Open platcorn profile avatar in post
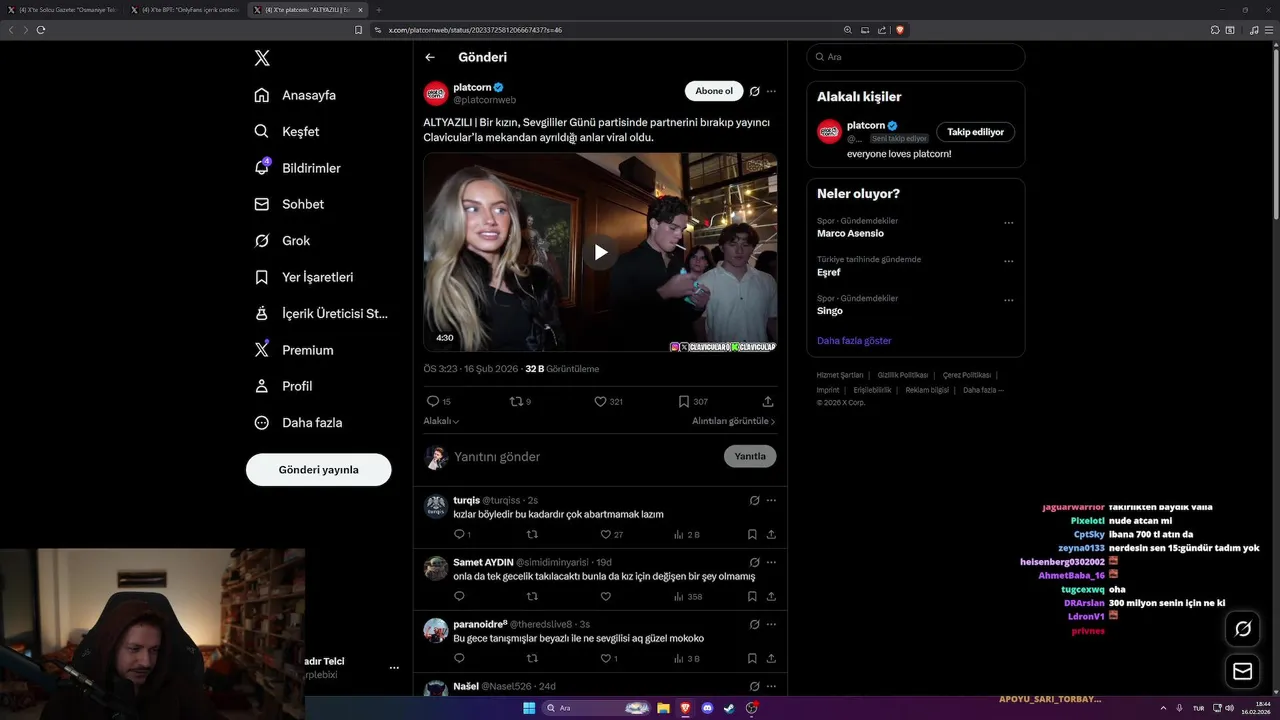Viewport: 1280px width, 720px height. pos(436,94)
